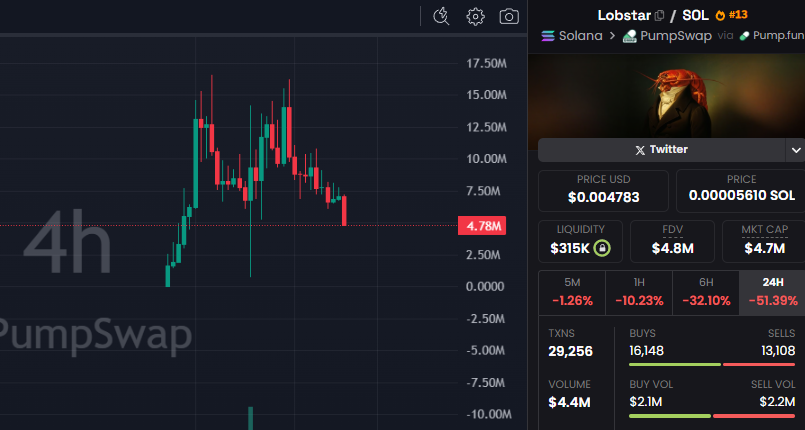Select the 5M price change tab

[x=572, y=292]
